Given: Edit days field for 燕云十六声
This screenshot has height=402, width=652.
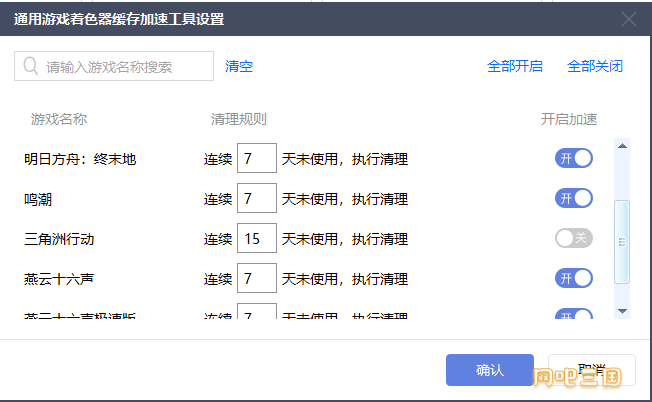Looking at the screenshot, I should [257, 278].
